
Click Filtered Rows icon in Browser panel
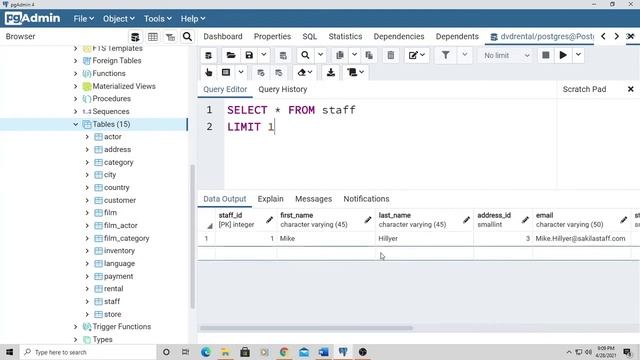[171, 37]
